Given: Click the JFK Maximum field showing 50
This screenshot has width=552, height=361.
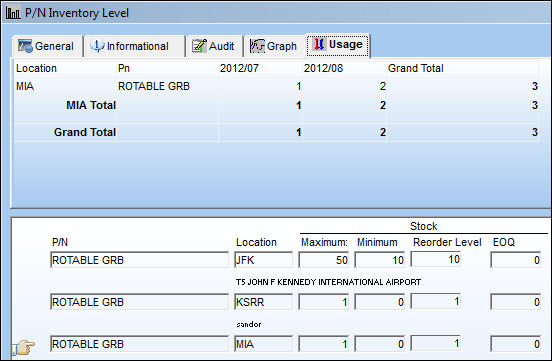Looking at the screenshot, I should (324, 260).
